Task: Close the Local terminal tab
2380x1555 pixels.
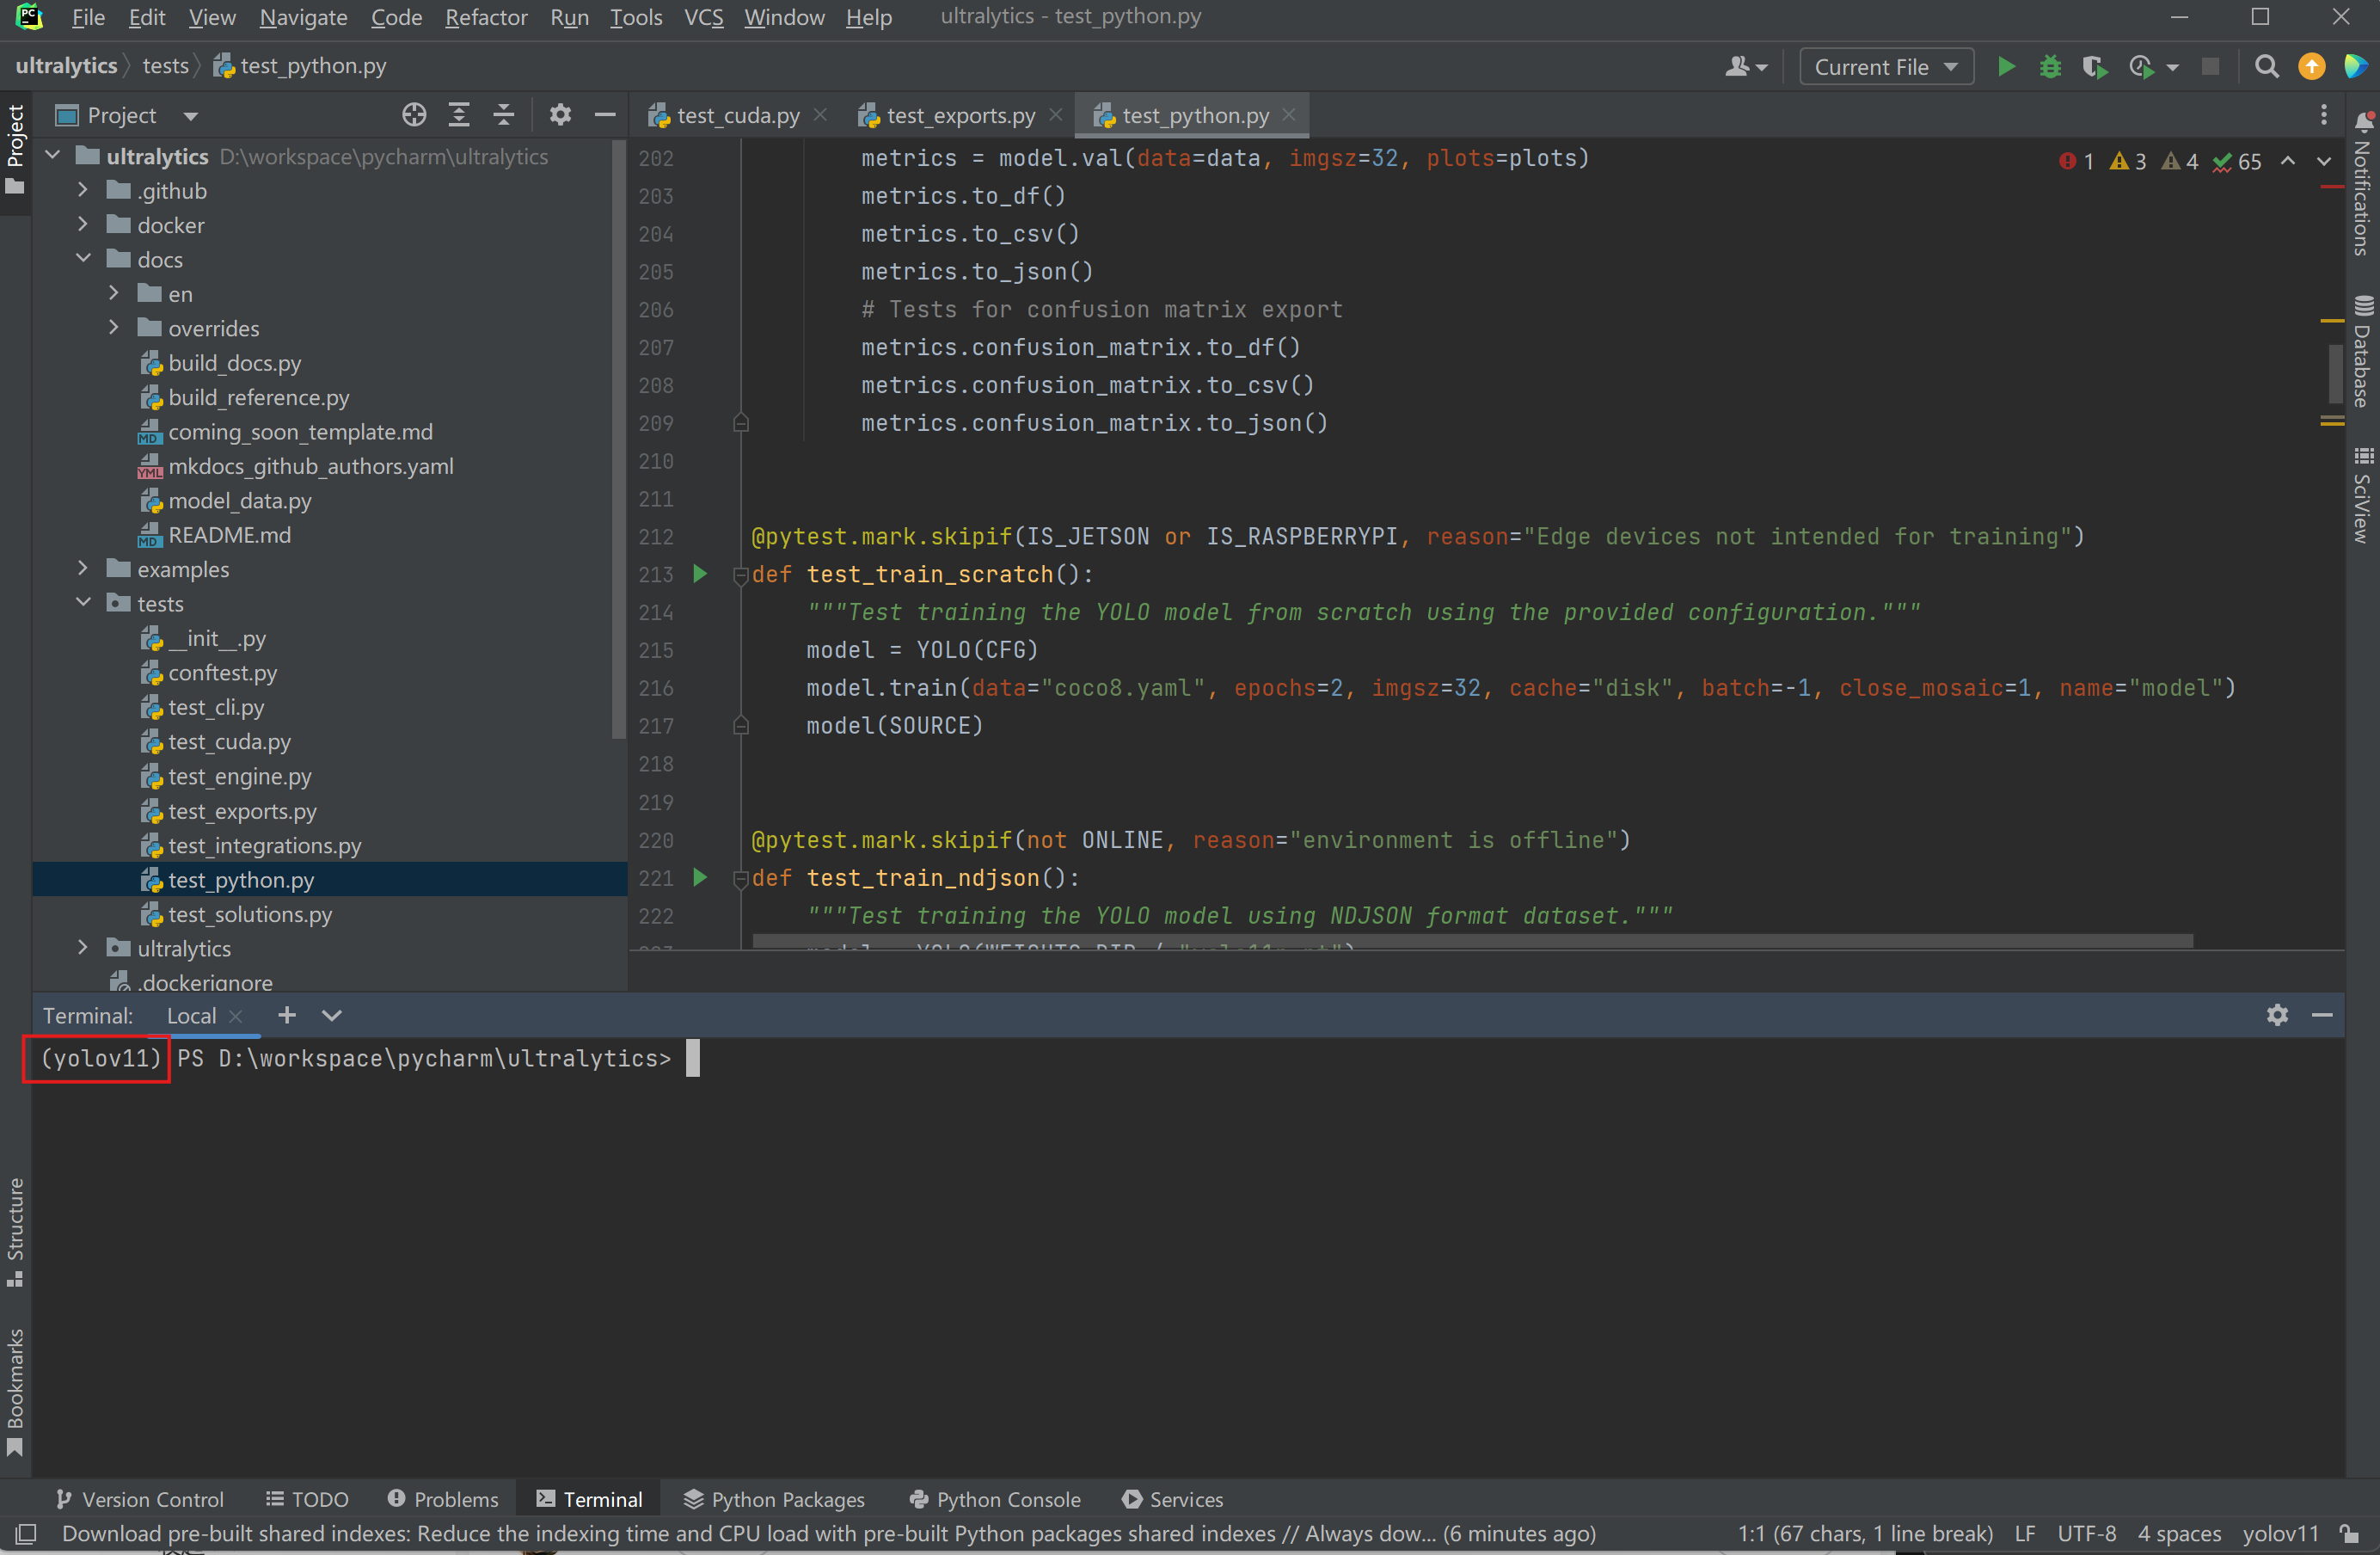Action: (236, 1015)
